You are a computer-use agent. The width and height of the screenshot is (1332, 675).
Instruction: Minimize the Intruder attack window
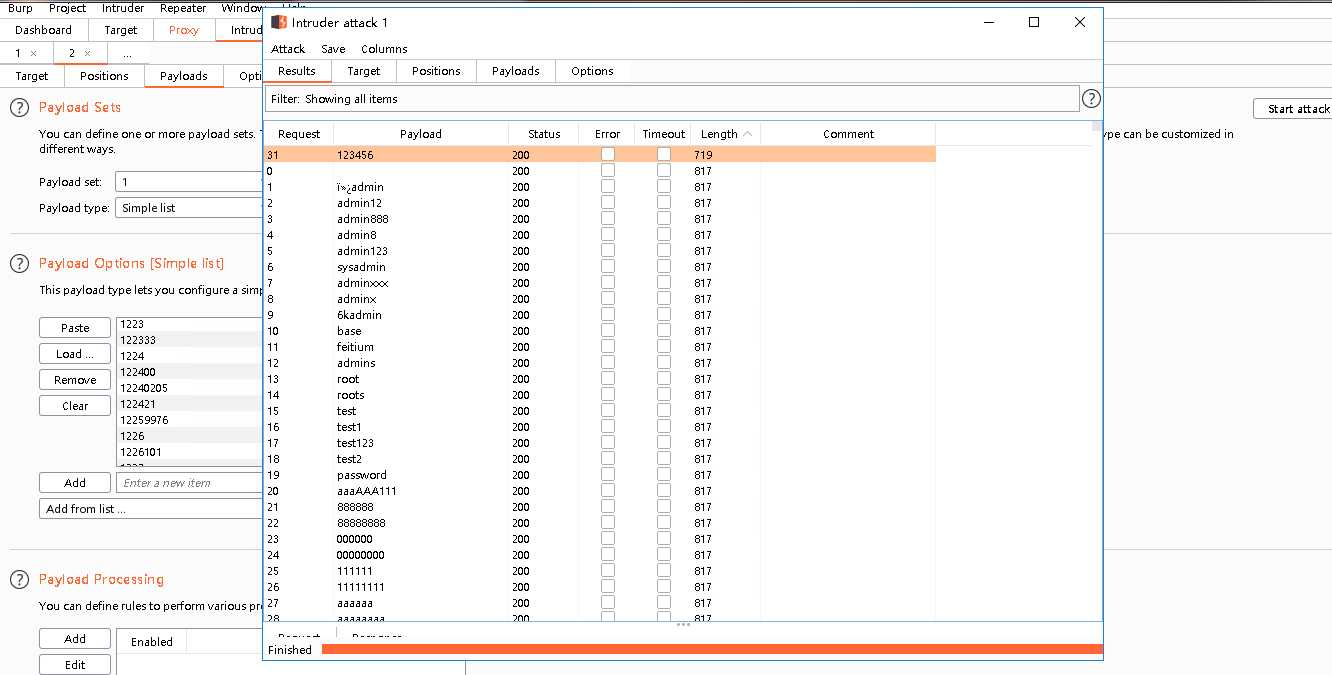click(x=988, y=22)
